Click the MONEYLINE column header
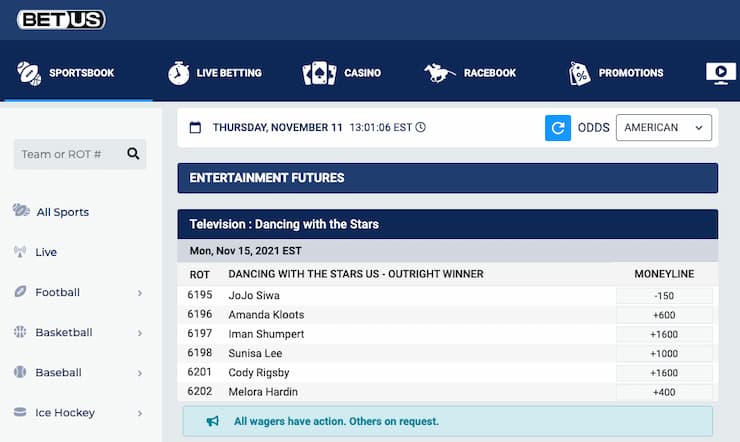 tap(664, 274)
